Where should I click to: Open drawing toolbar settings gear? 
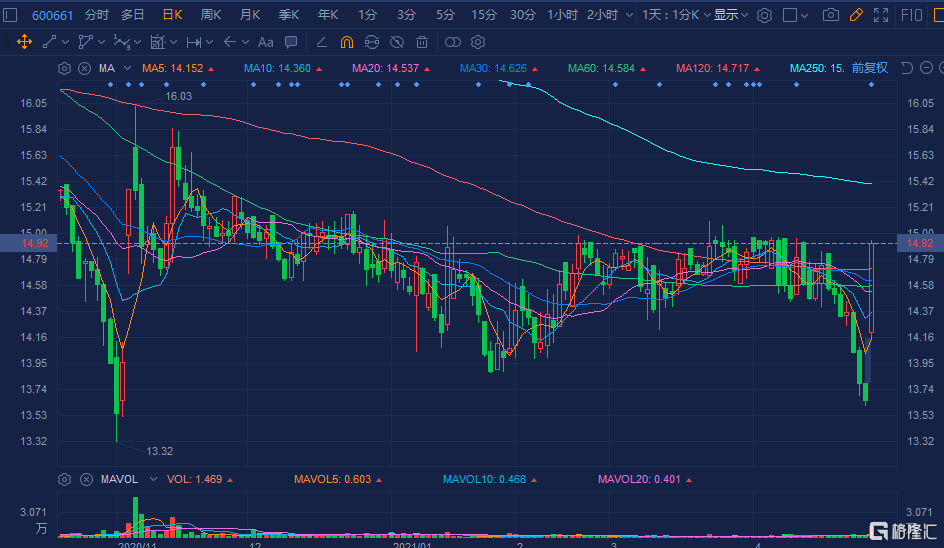[x=478, y=42]
